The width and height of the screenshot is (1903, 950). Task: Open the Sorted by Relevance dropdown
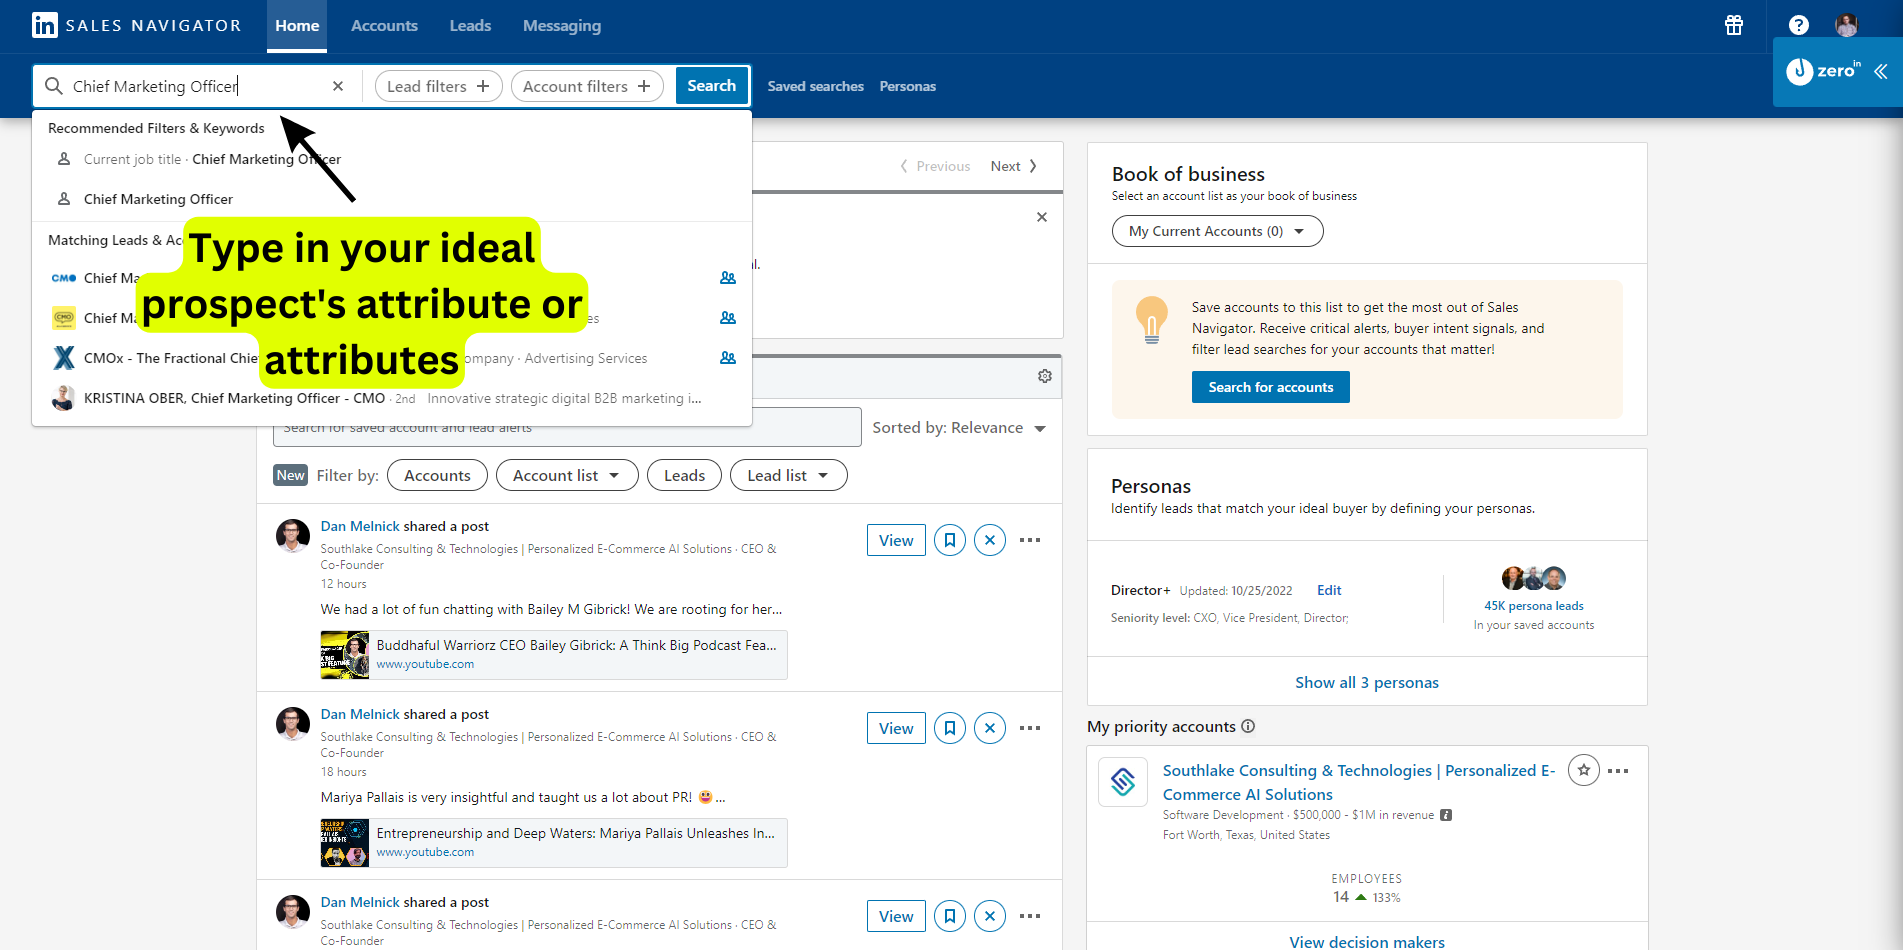(959, 428)
